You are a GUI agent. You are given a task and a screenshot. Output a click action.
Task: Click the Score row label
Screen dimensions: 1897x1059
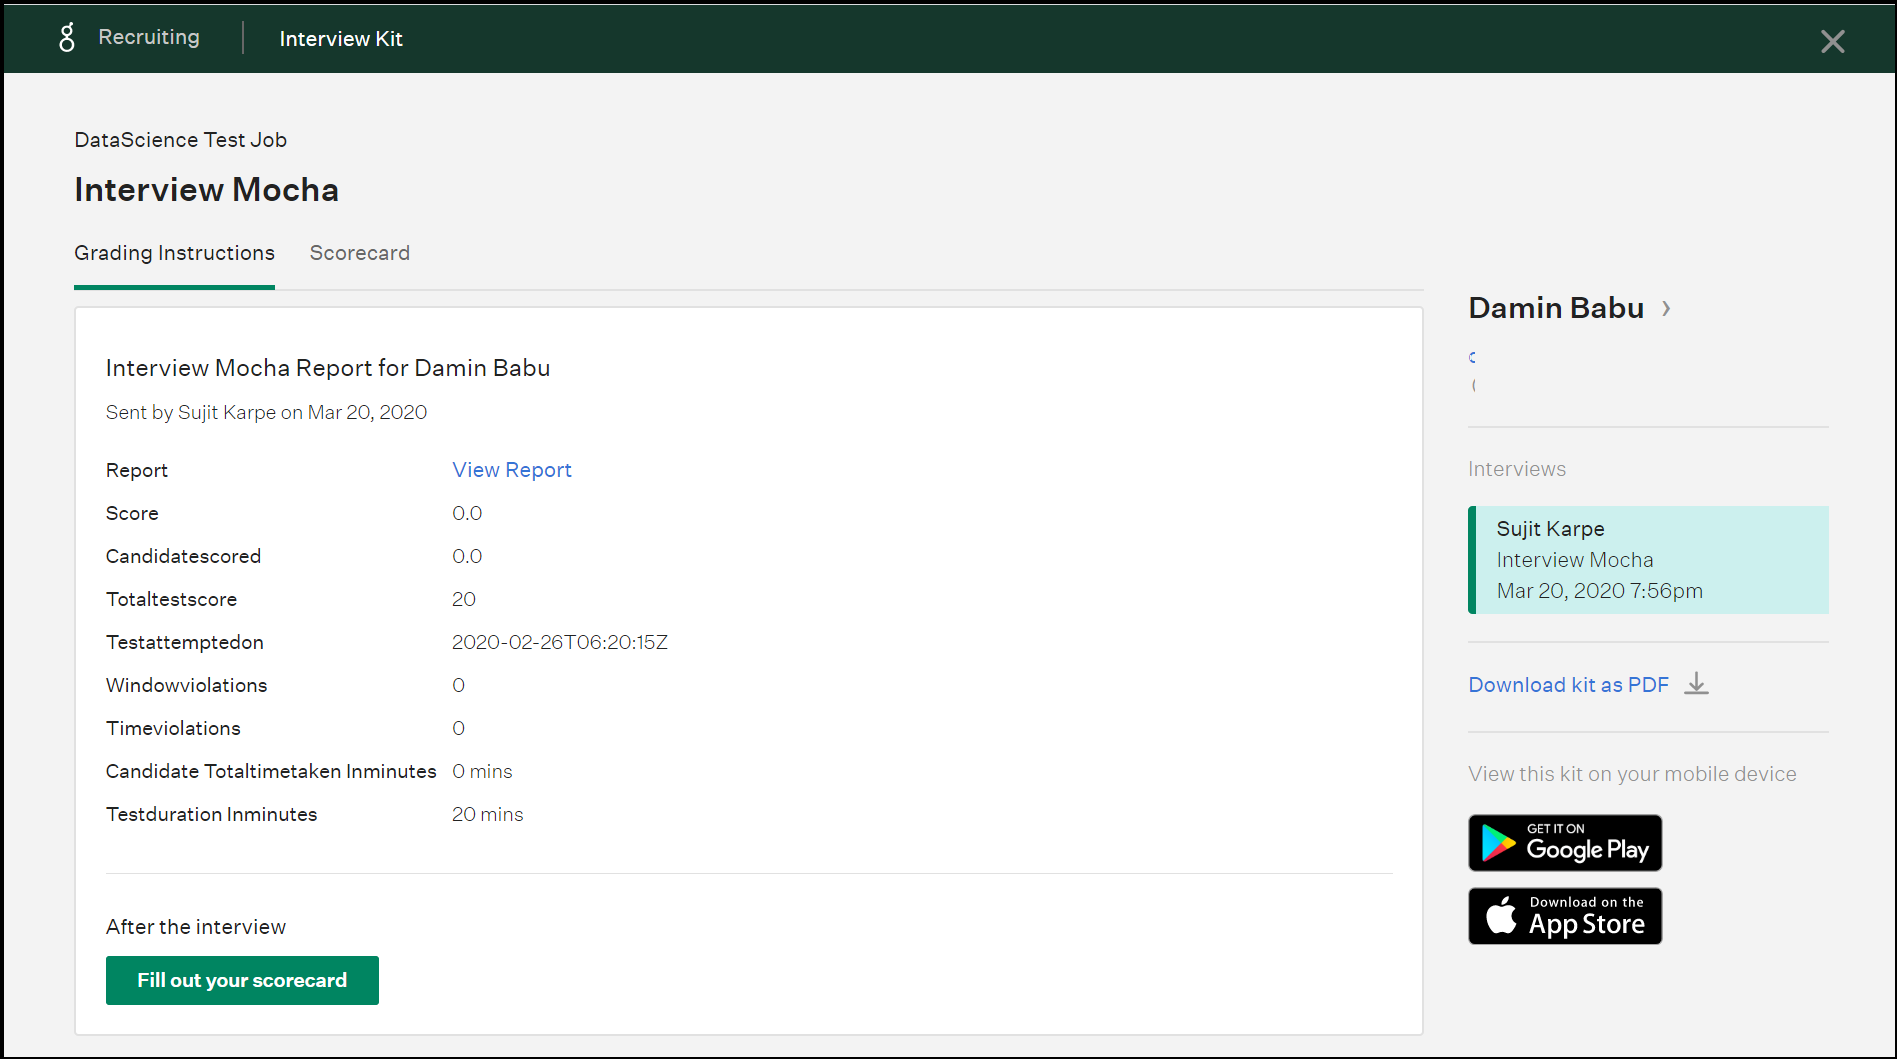click(x=132, y=513)
